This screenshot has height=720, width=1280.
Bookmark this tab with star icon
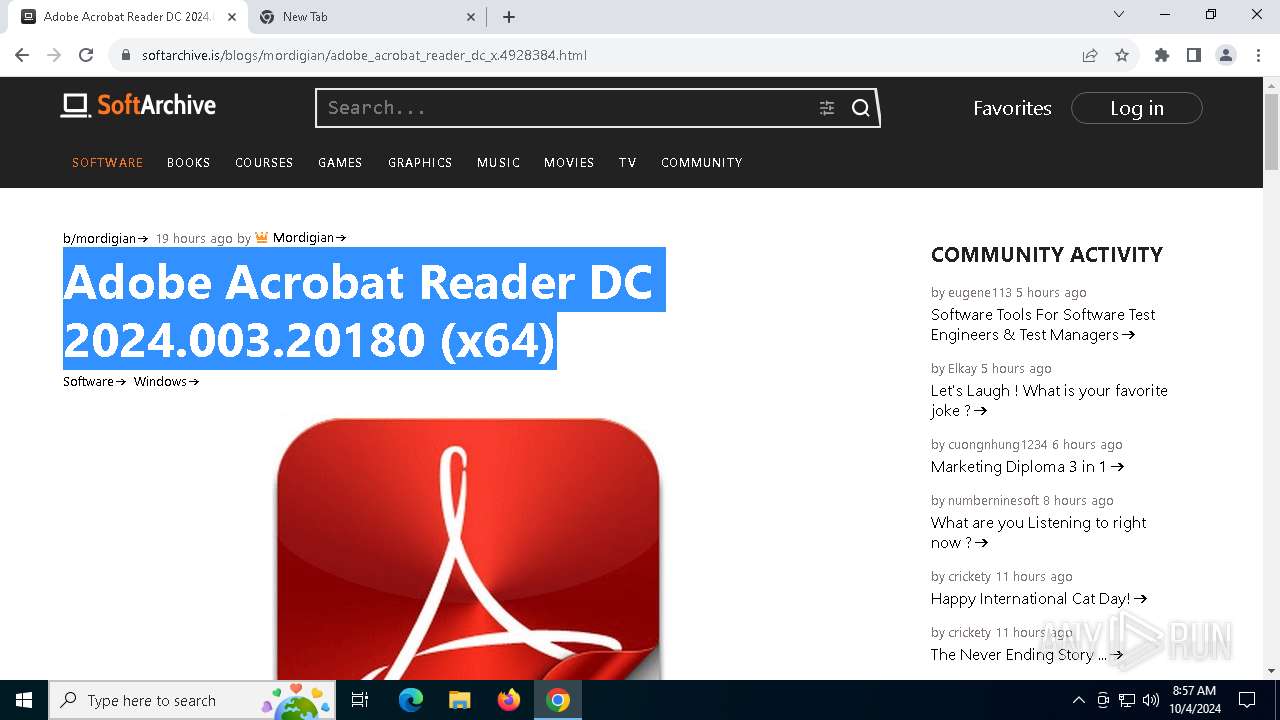coord(1122,55)
